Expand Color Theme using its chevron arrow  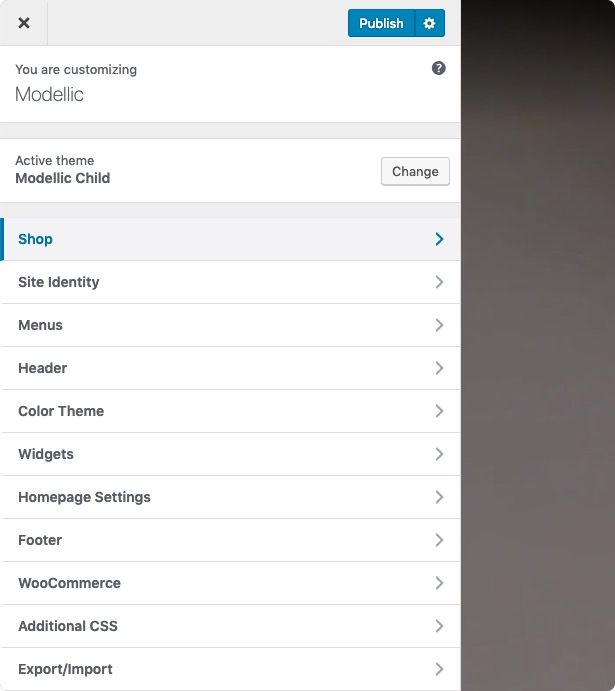coord(439,411)
